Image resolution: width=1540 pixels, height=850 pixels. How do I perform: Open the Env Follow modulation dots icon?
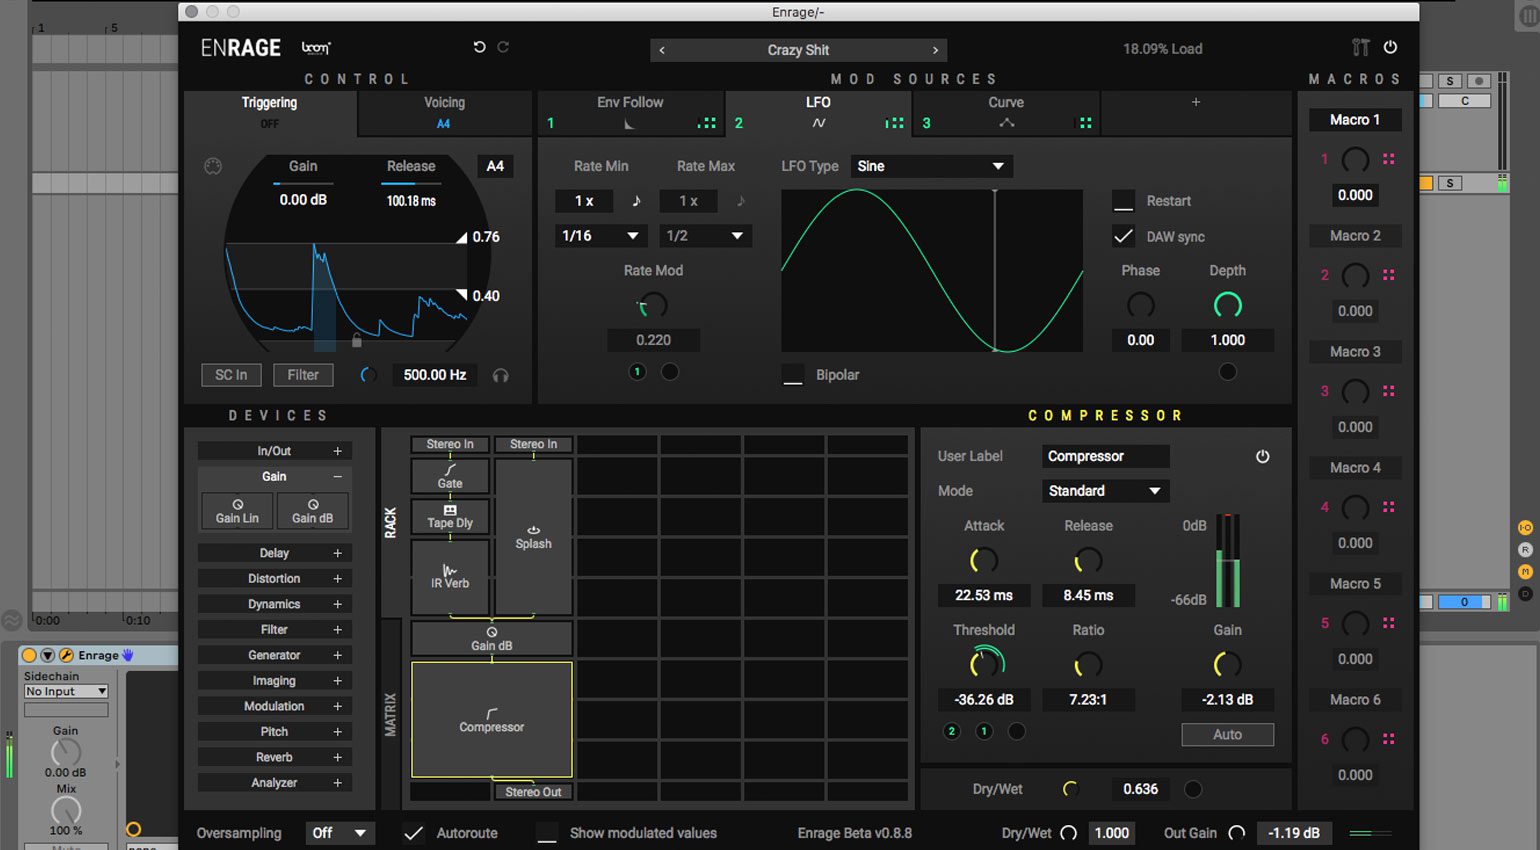(x=707, y=123)
